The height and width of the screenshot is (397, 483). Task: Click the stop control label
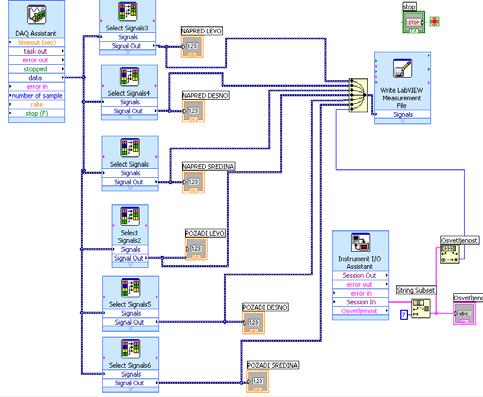pyautogui.click(x=409, y=7)
